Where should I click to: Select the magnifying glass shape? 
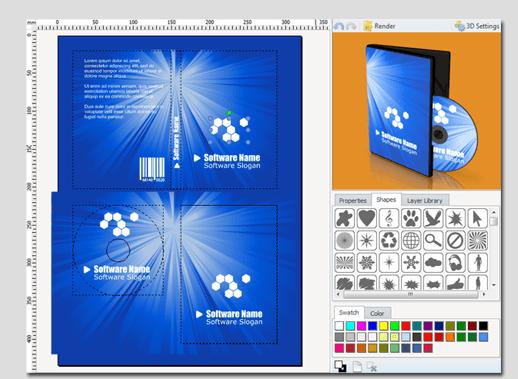click(433, 240)
